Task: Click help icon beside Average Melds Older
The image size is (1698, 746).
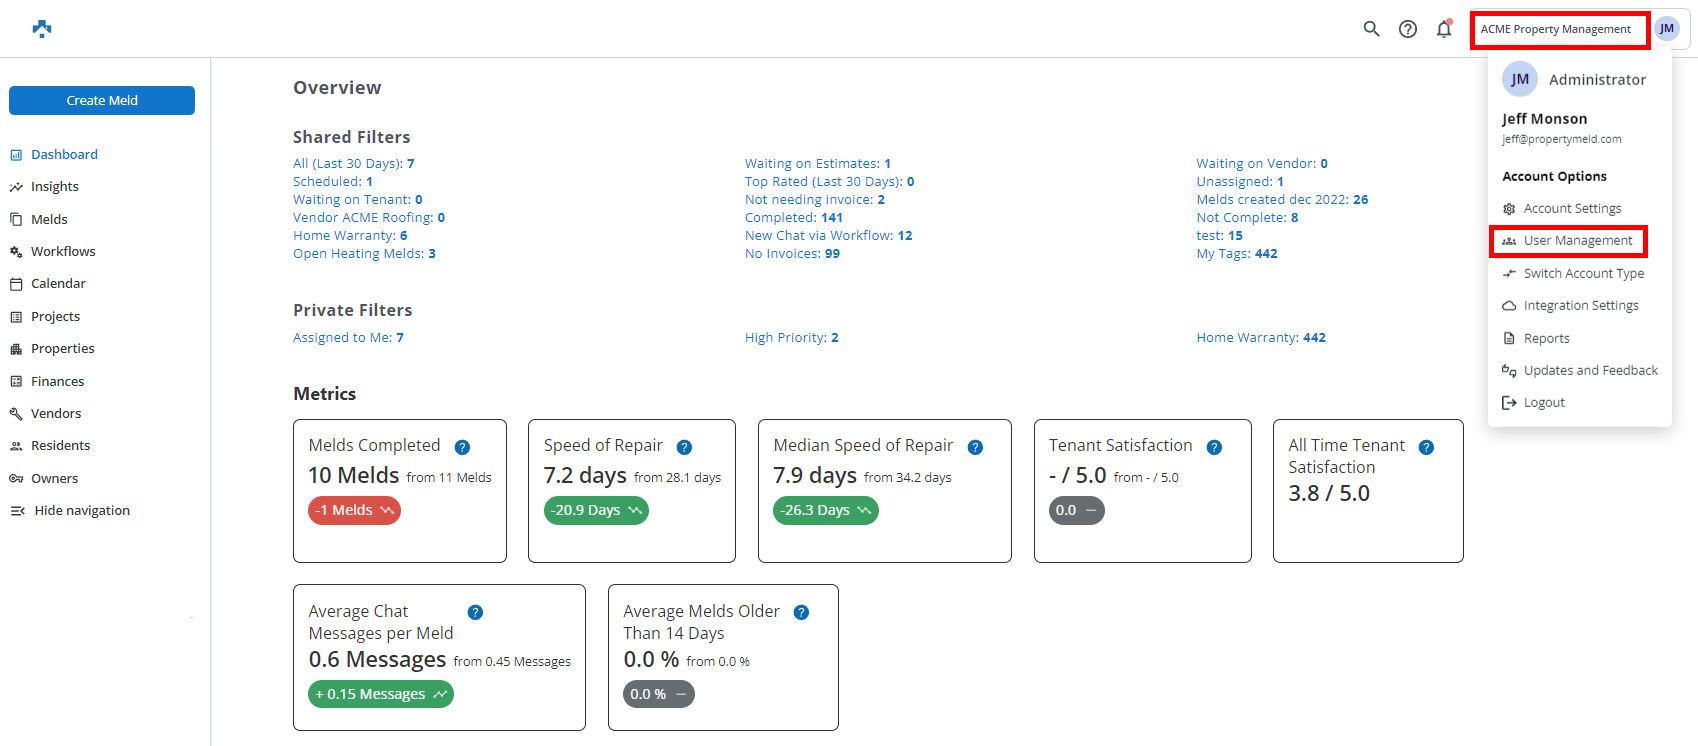Action: (x=801, y=612)
